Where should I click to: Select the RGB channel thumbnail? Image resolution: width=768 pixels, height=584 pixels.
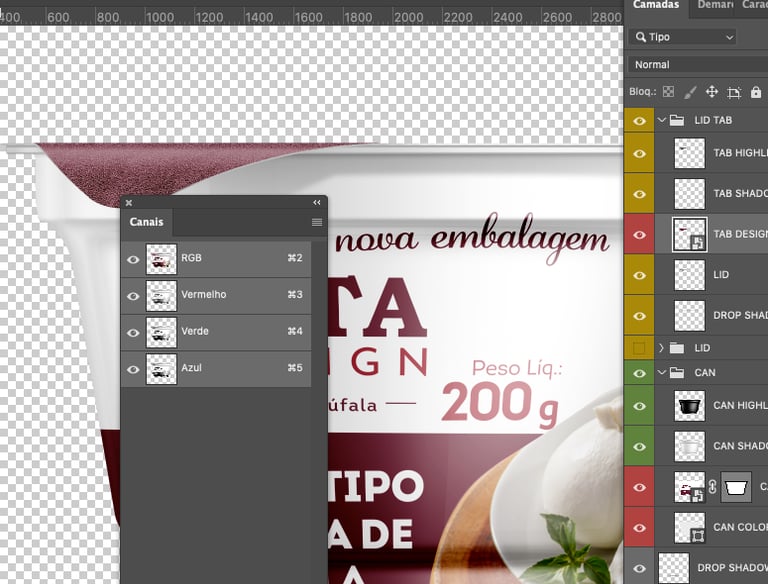tap(161, 259)
